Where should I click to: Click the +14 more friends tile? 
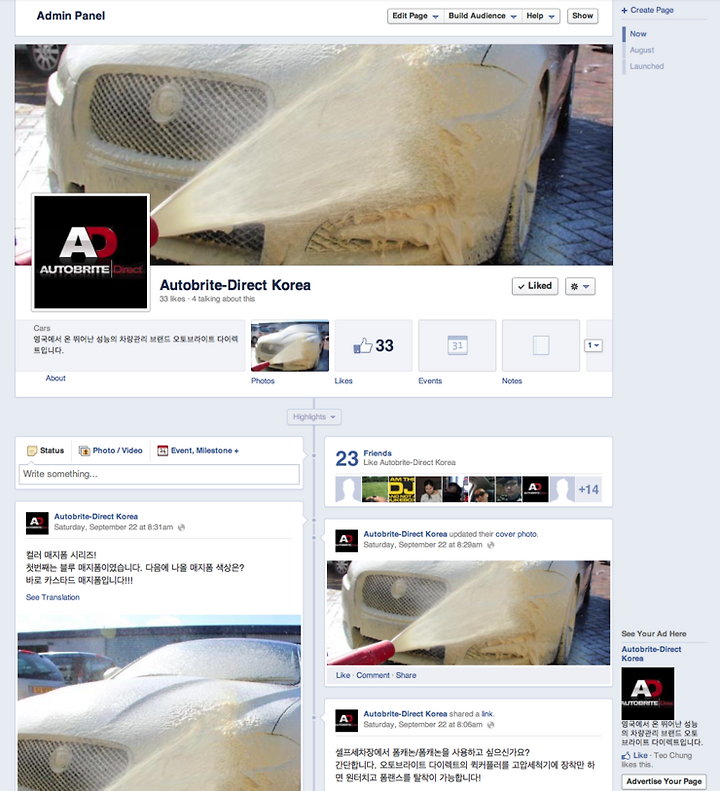pyautogui.click(x=588, y=489)
